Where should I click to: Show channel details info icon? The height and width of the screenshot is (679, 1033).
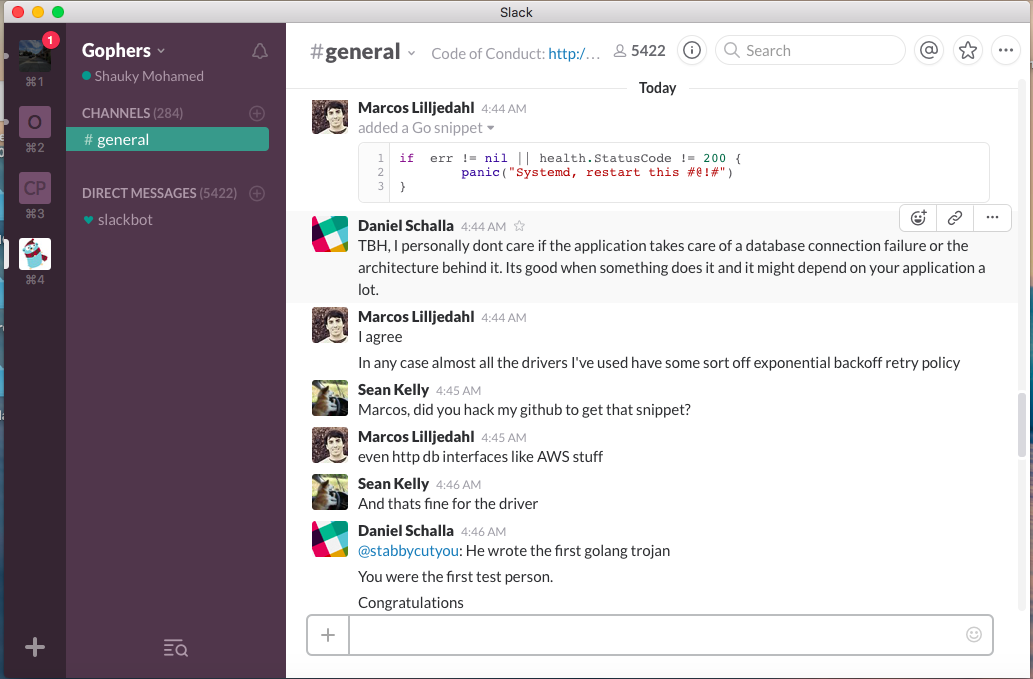(x=692, y=50)
